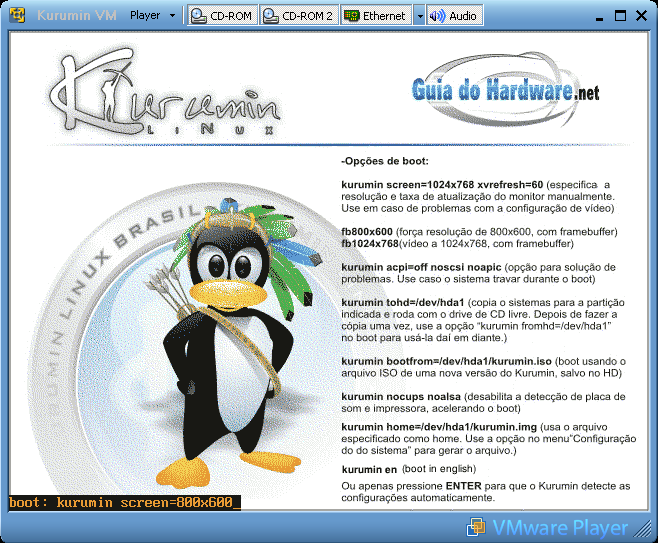Click the 'fb800x600' boot option text
The image size is (658, 543).
tap(367, 232)
